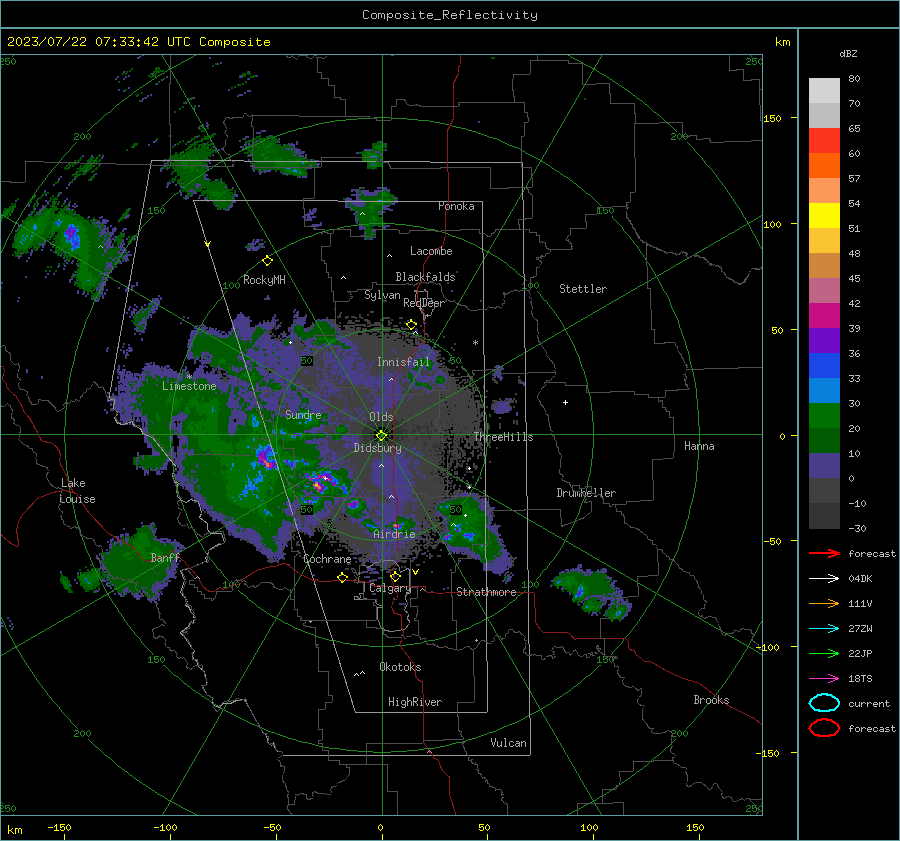The image size is (900, 841).
Task: Click the RockyMH label
Action: click(x=264, y=280)
